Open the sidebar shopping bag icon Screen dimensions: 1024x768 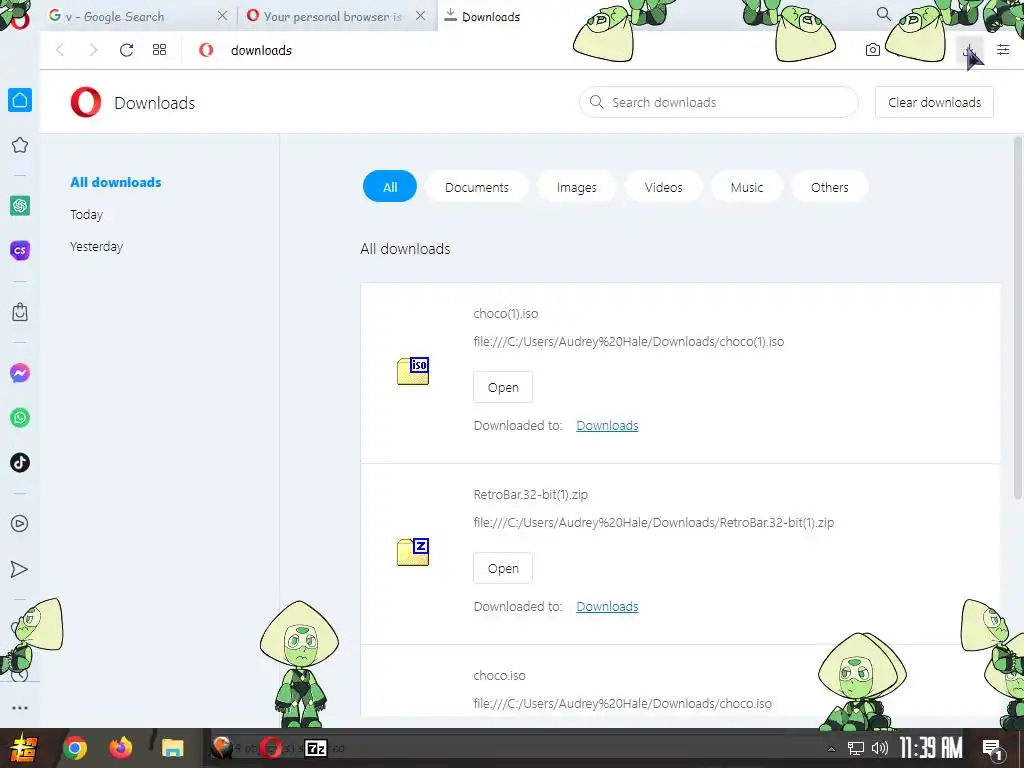tap(20, 312)
